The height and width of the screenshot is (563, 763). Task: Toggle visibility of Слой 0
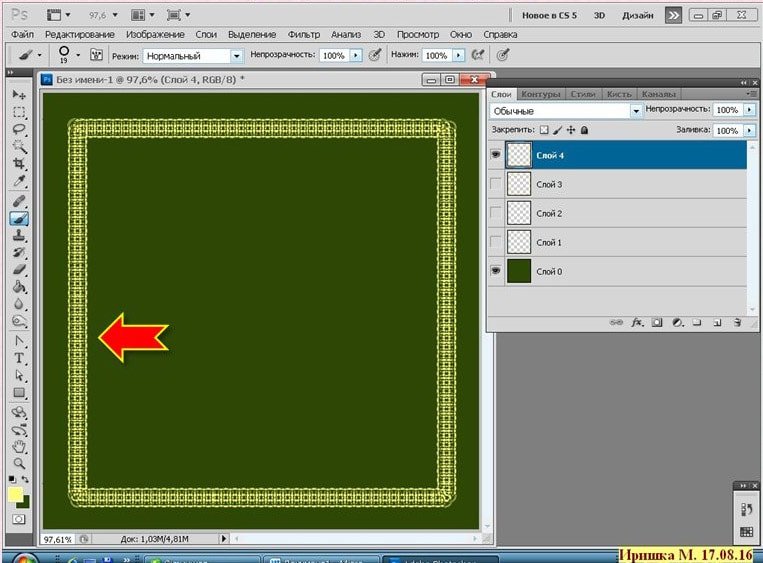click(497, 271)
